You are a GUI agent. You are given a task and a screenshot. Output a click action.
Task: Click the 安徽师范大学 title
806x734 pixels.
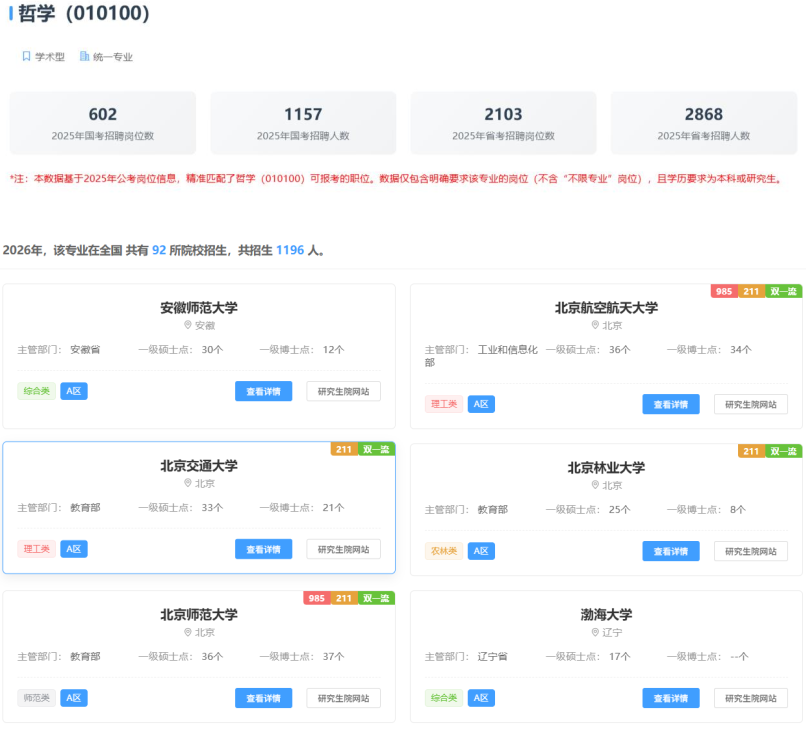199,308
